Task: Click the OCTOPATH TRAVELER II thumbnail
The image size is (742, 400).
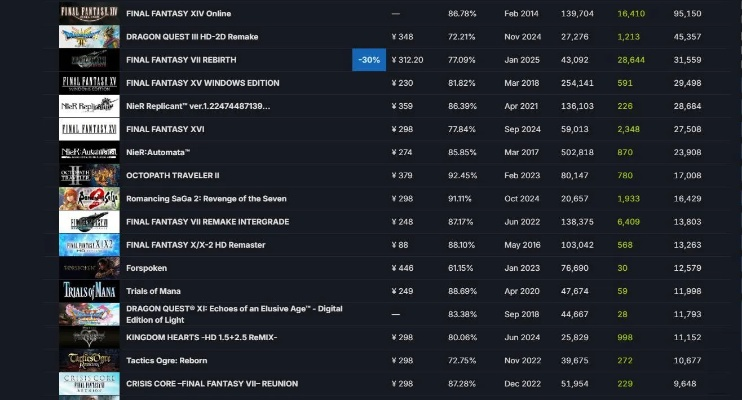Action: click(x=89, y=175)
